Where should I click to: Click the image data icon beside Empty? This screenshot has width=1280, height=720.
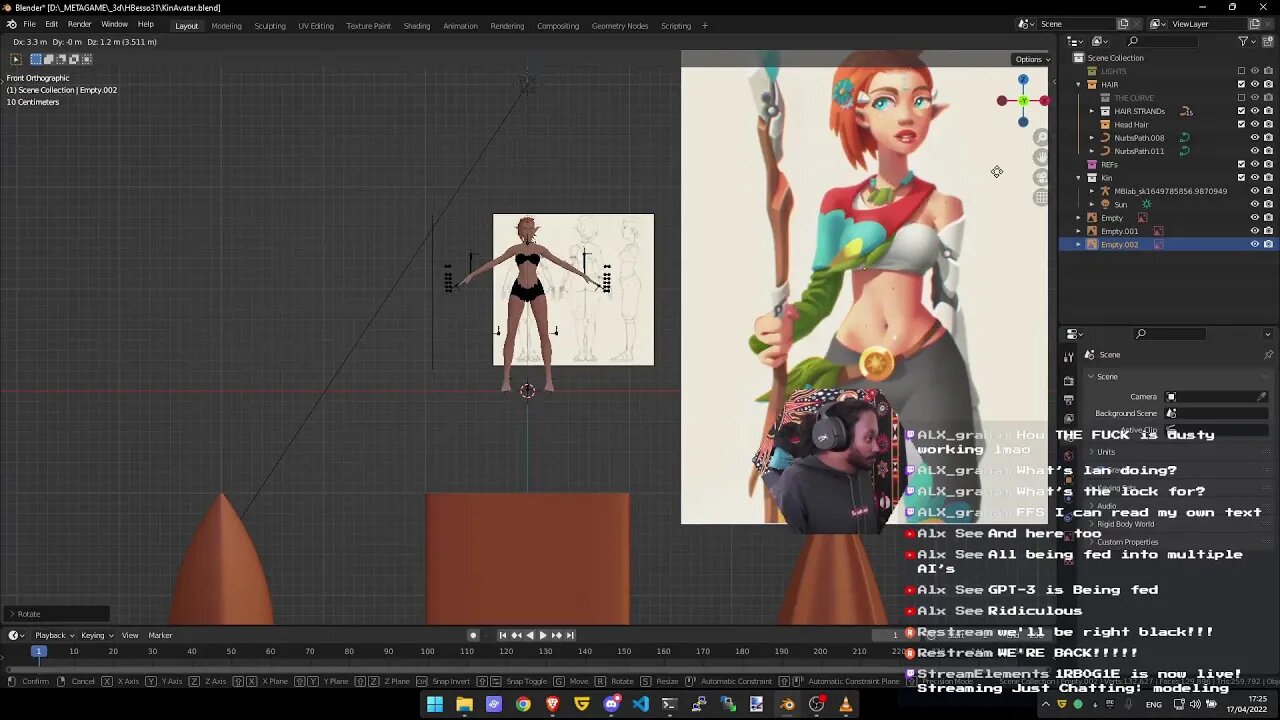coord(1143,218)
